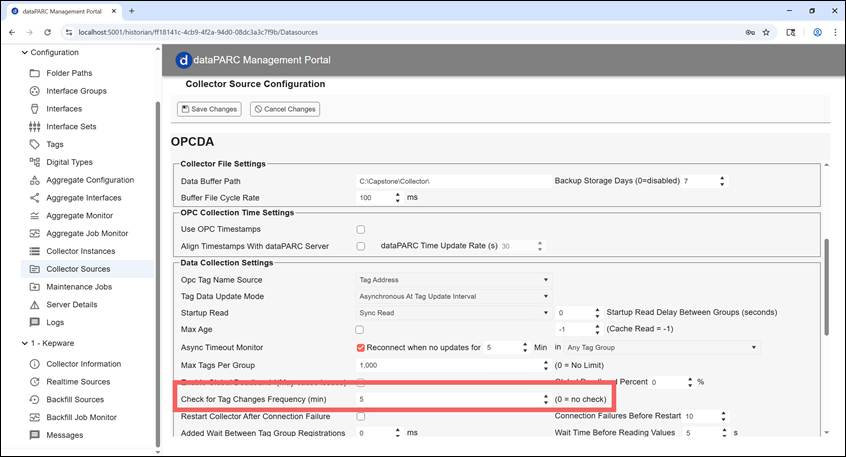The width and height of the screenshot is (846, 457).
Task: Click the Interfaces sidebar icon
Action: 35,108
